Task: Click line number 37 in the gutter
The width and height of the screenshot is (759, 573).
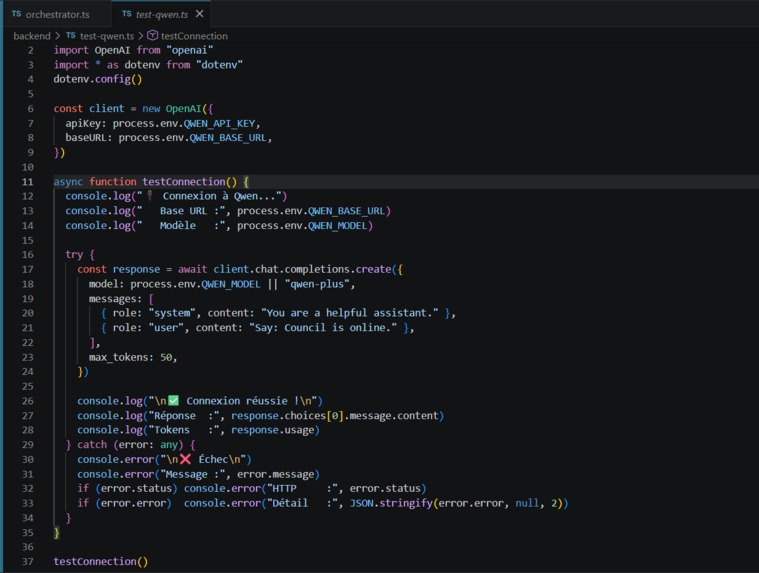Action: coord(28,561)
